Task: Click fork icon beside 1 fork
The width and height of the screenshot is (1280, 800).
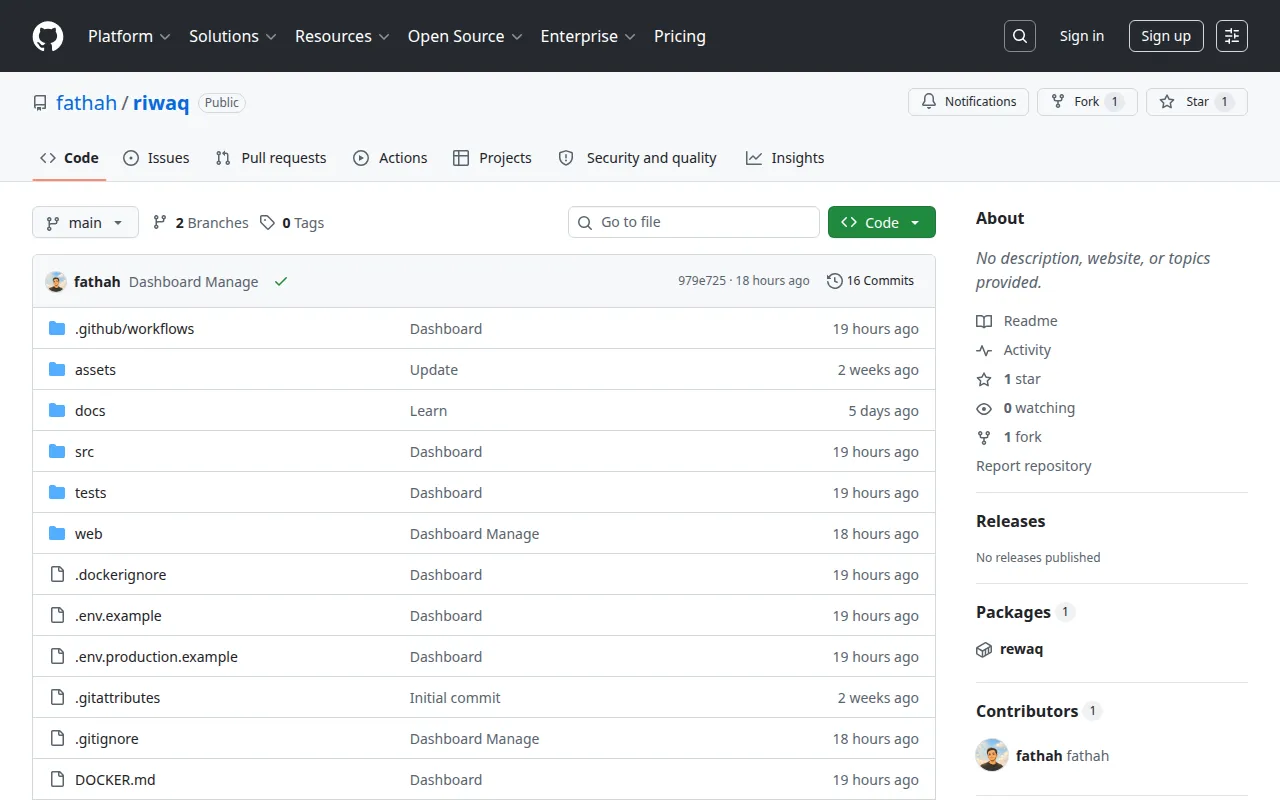Action: 984,437
